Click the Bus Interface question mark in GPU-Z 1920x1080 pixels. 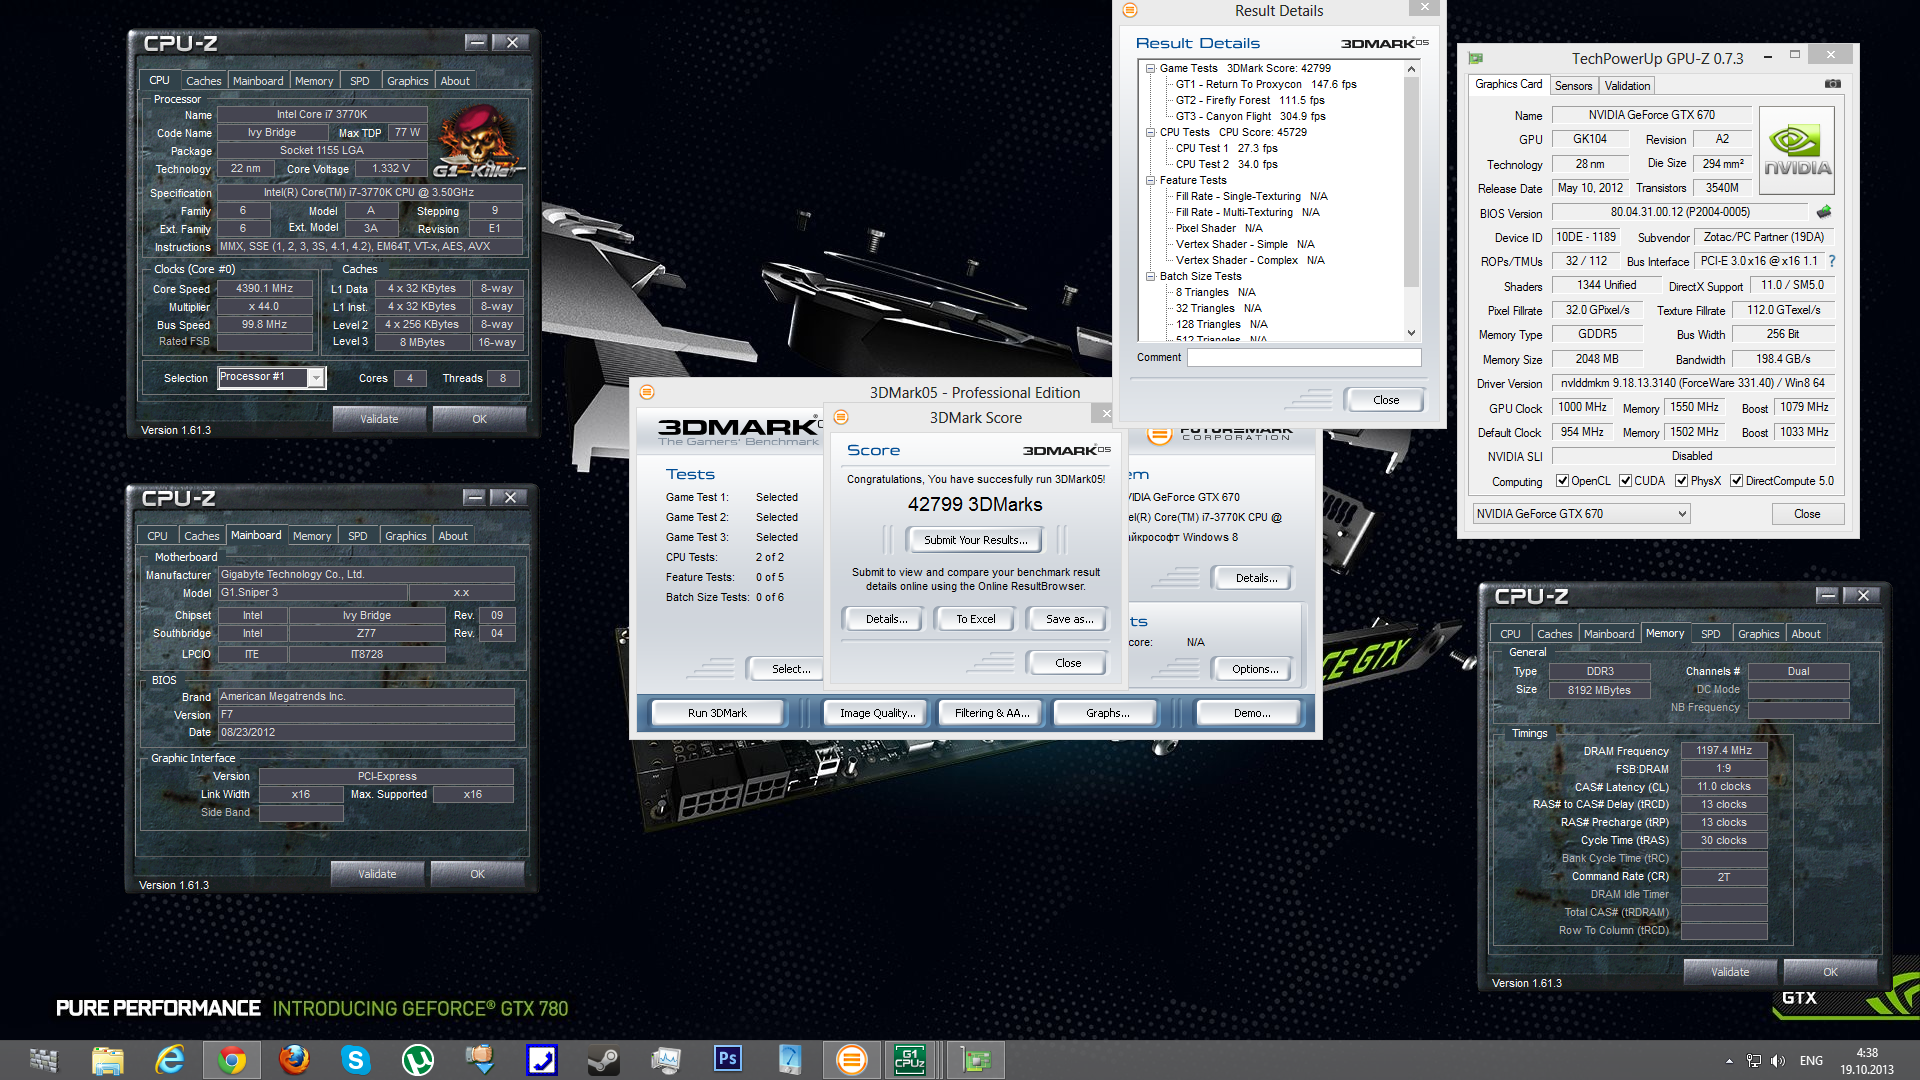click(1832, 261)
